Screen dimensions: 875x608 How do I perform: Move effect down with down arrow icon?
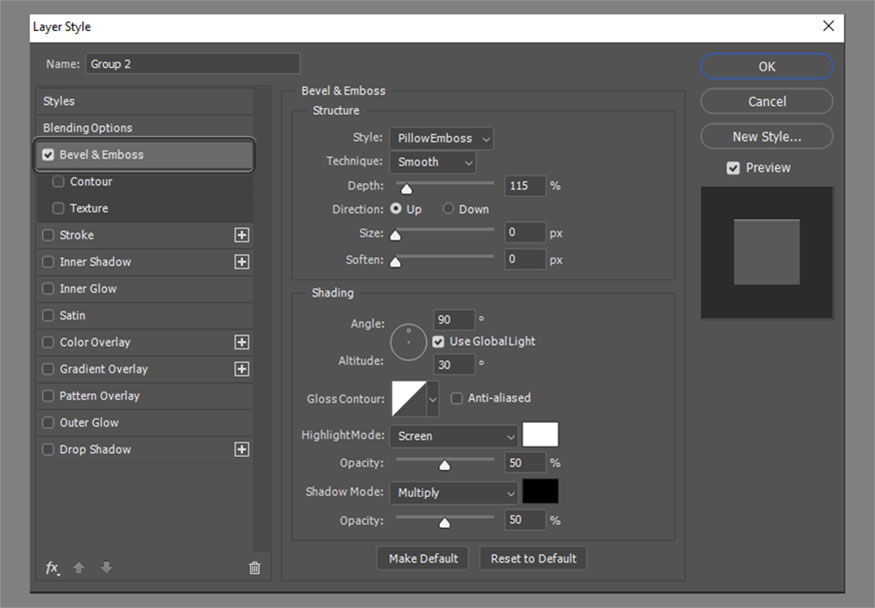106,567
